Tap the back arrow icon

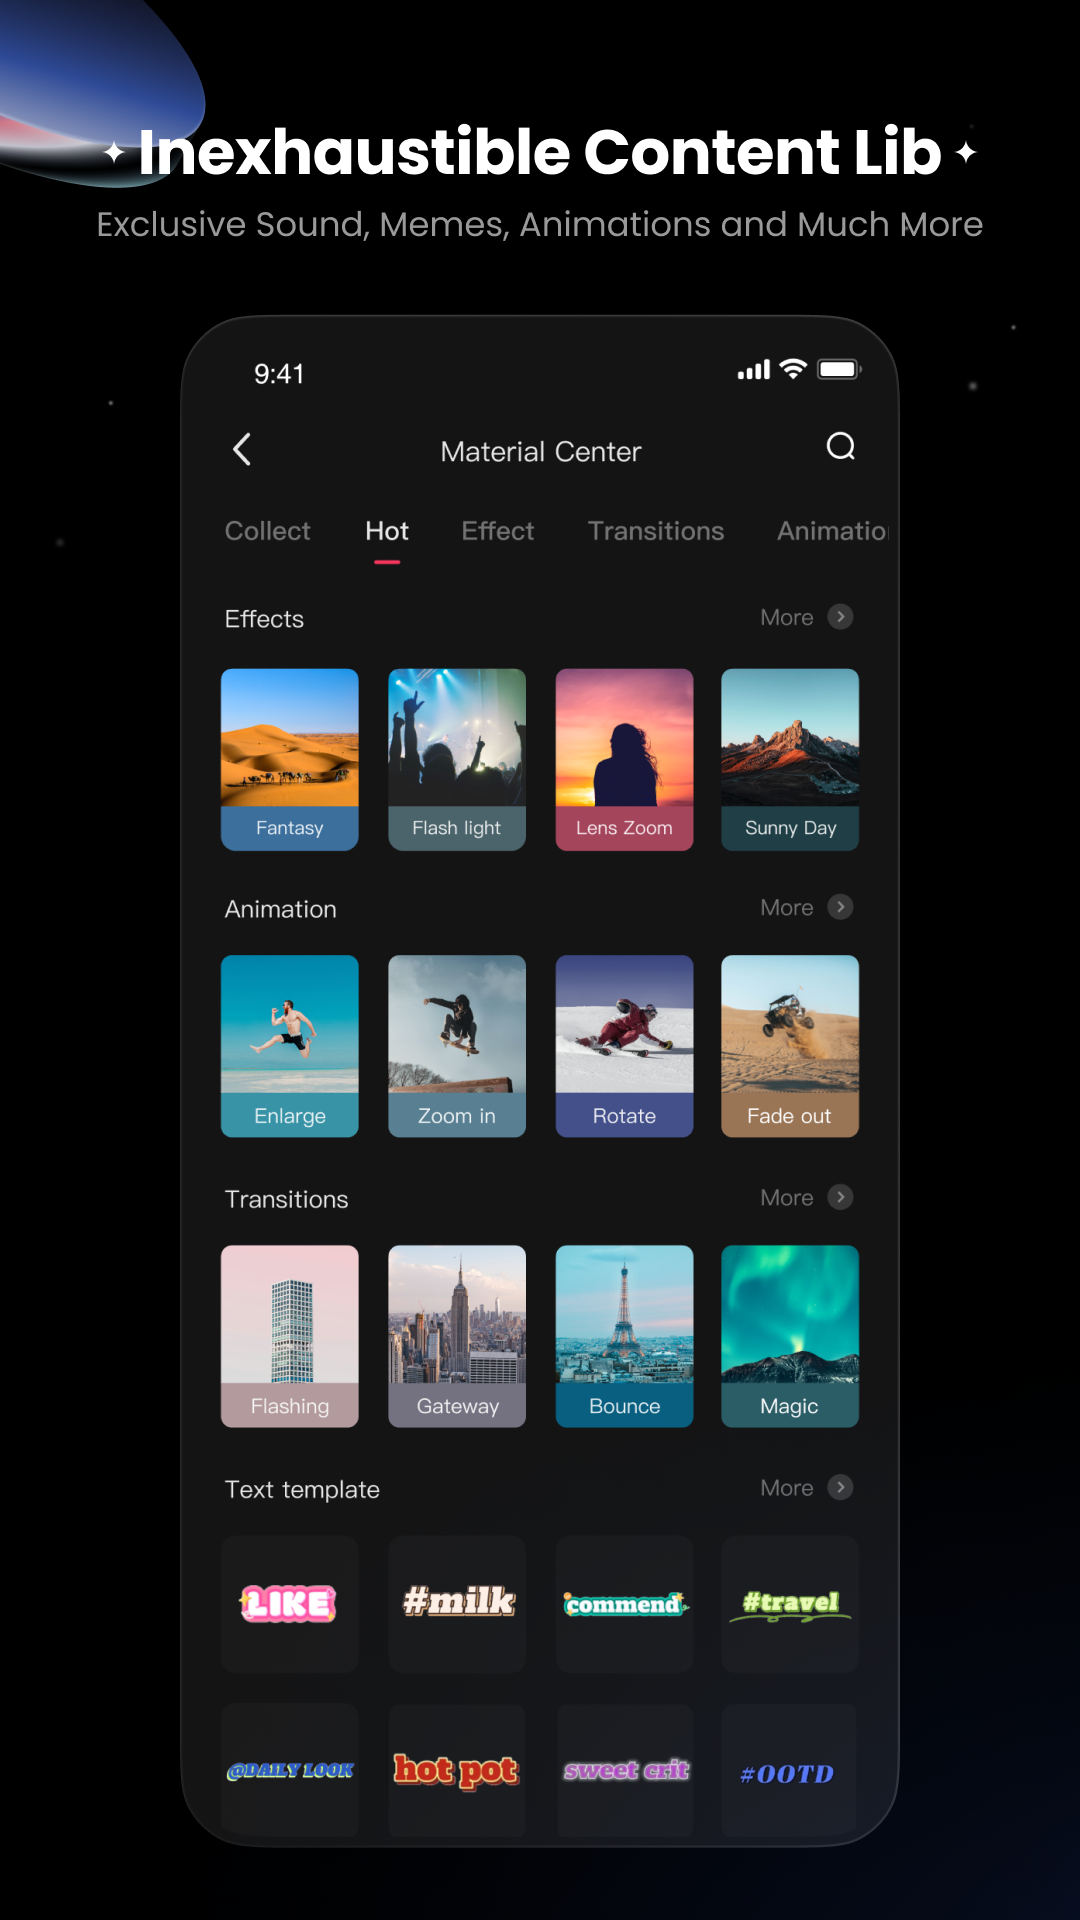[242, 450]
